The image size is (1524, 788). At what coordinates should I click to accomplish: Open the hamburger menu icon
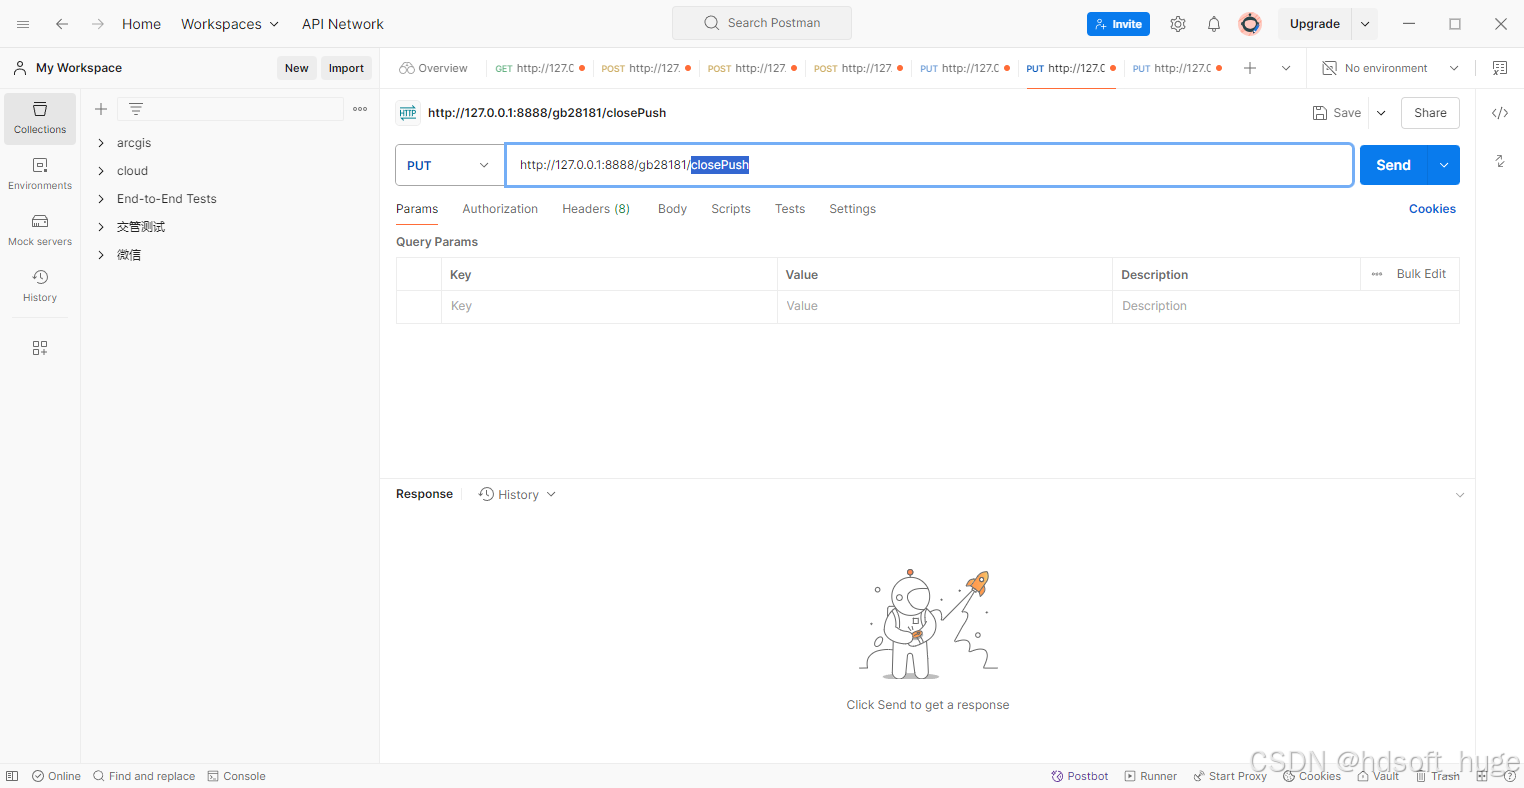coord(23,24)
